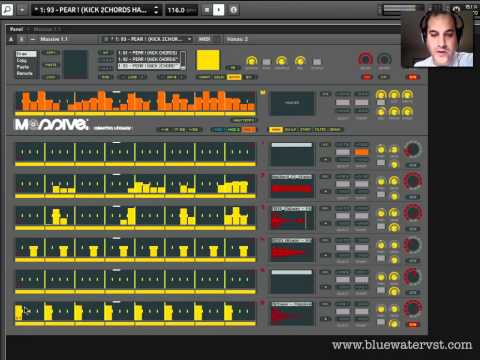Click the Massive 1.1 name in the plugin header
Viewport: 480px width, 360px height.
click(54, 39)
